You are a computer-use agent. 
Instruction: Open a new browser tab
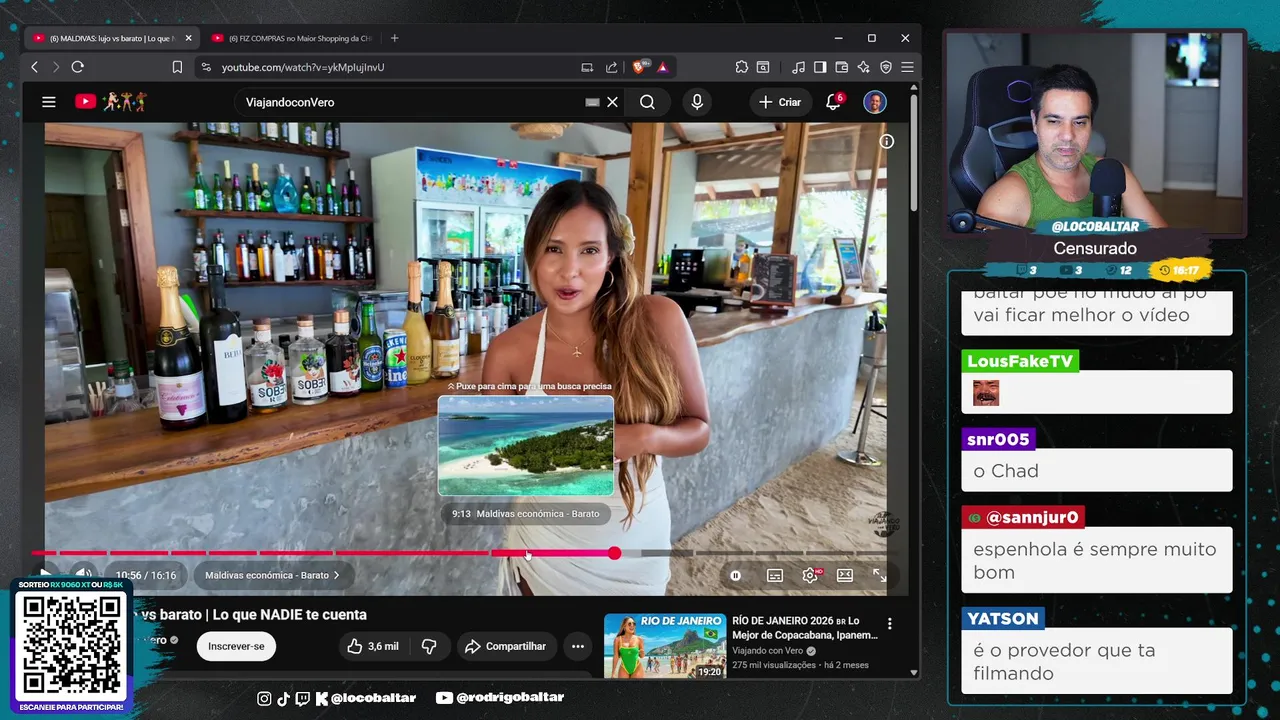394,38
